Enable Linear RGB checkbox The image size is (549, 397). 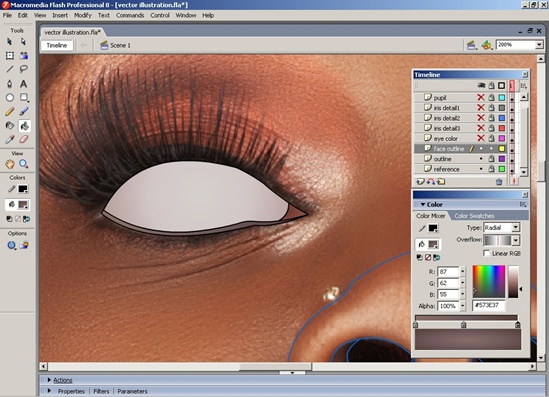pos(486,253)
